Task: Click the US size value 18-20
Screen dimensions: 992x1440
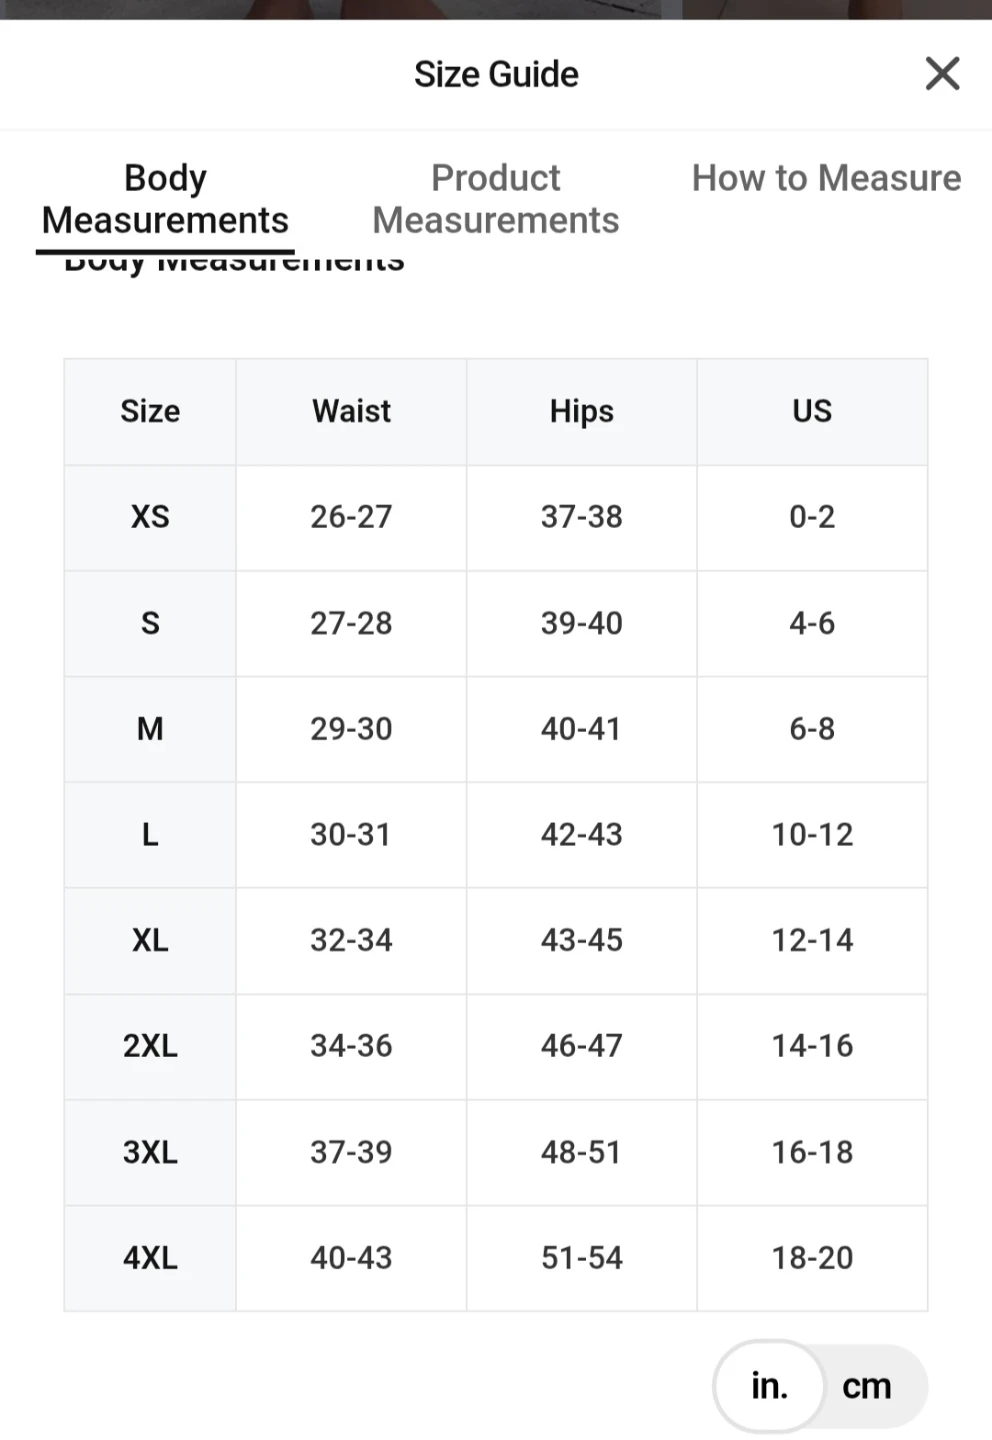Action: 812,1257
